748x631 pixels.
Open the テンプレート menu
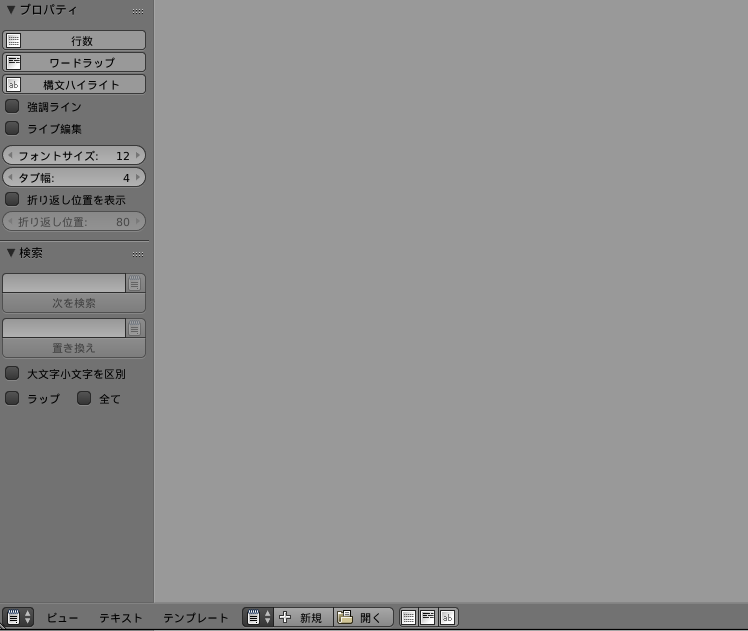click(x=196, y=618)
